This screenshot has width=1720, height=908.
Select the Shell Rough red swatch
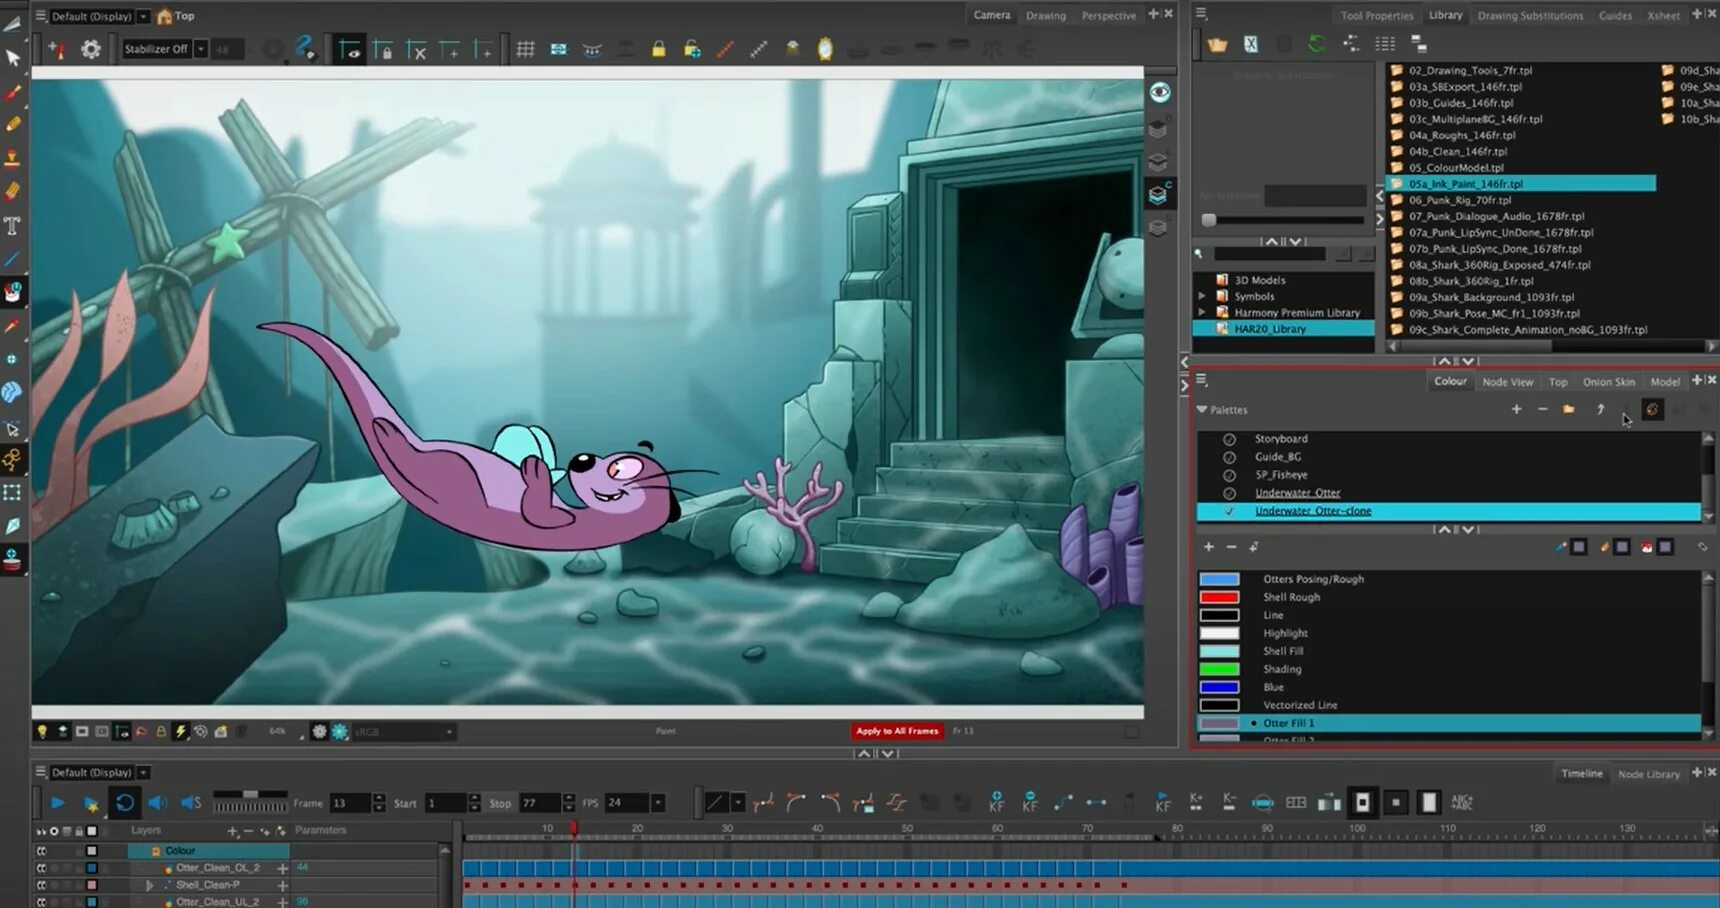click(x=1219, y=597)
